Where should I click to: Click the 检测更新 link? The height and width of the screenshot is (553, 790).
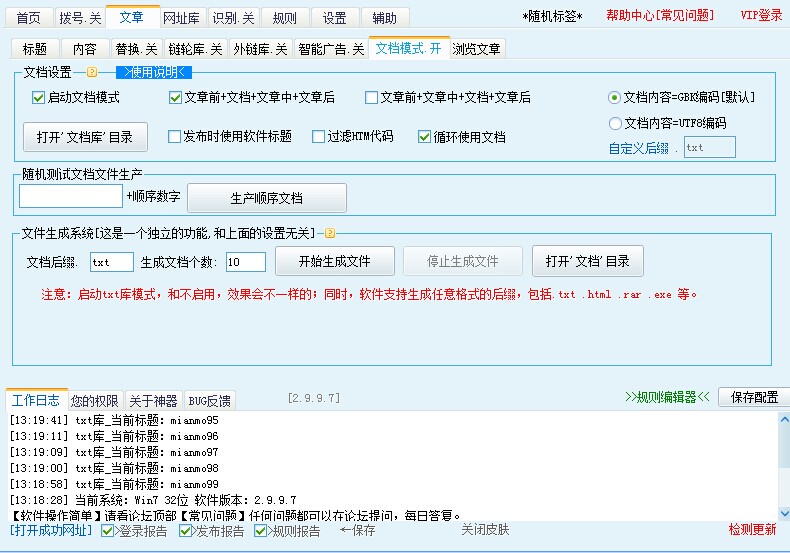tap(751, 530)
